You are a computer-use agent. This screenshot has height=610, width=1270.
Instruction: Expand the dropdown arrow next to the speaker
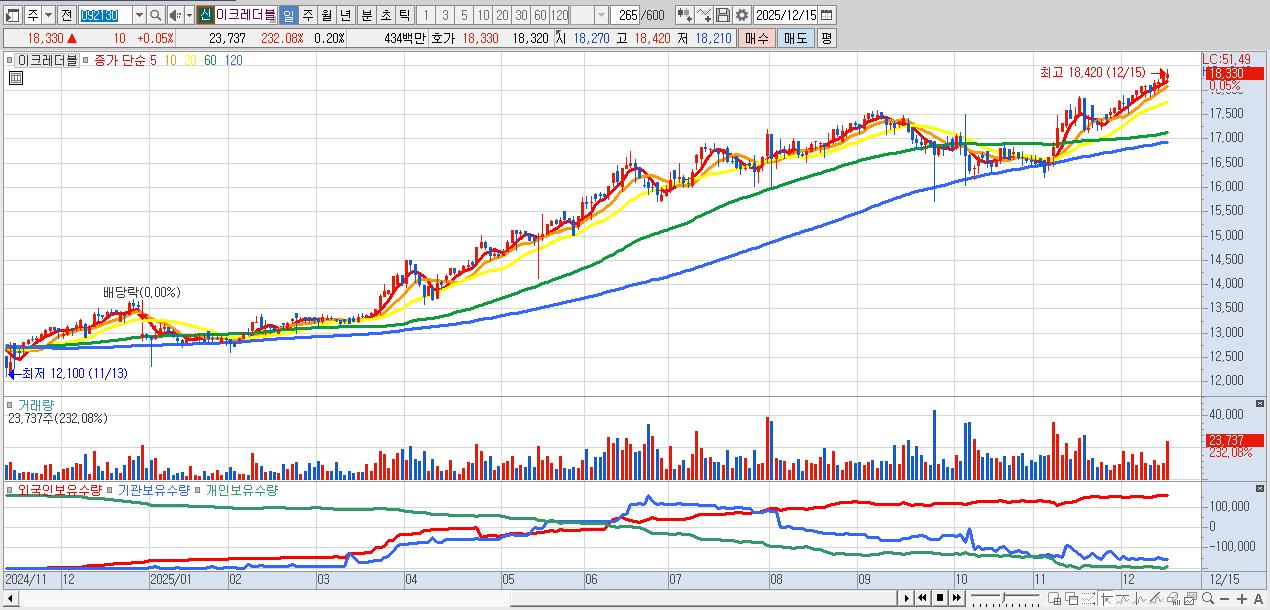coord(189,15)
